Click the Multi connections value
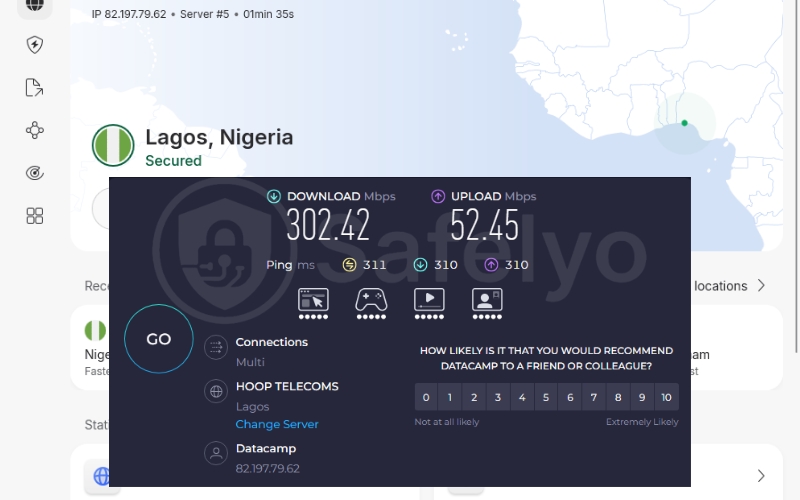 click(x=250, y=362)
